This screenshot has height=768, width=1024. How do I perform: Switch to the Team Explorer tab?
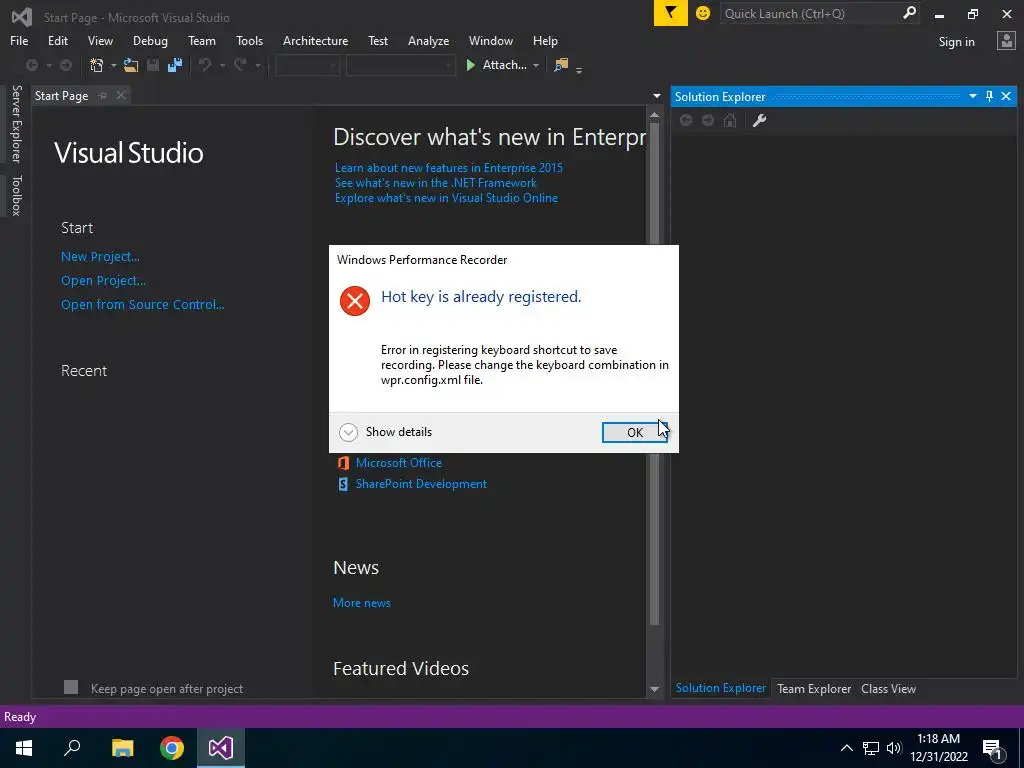pyautogui.click(x=814, y=688)
